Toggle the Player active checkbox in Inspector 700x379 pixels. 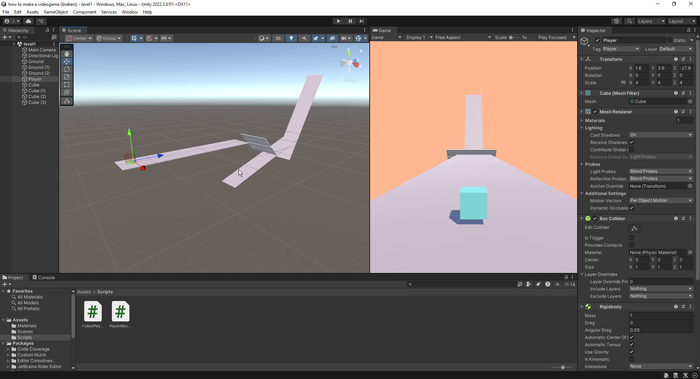[598, 40]
